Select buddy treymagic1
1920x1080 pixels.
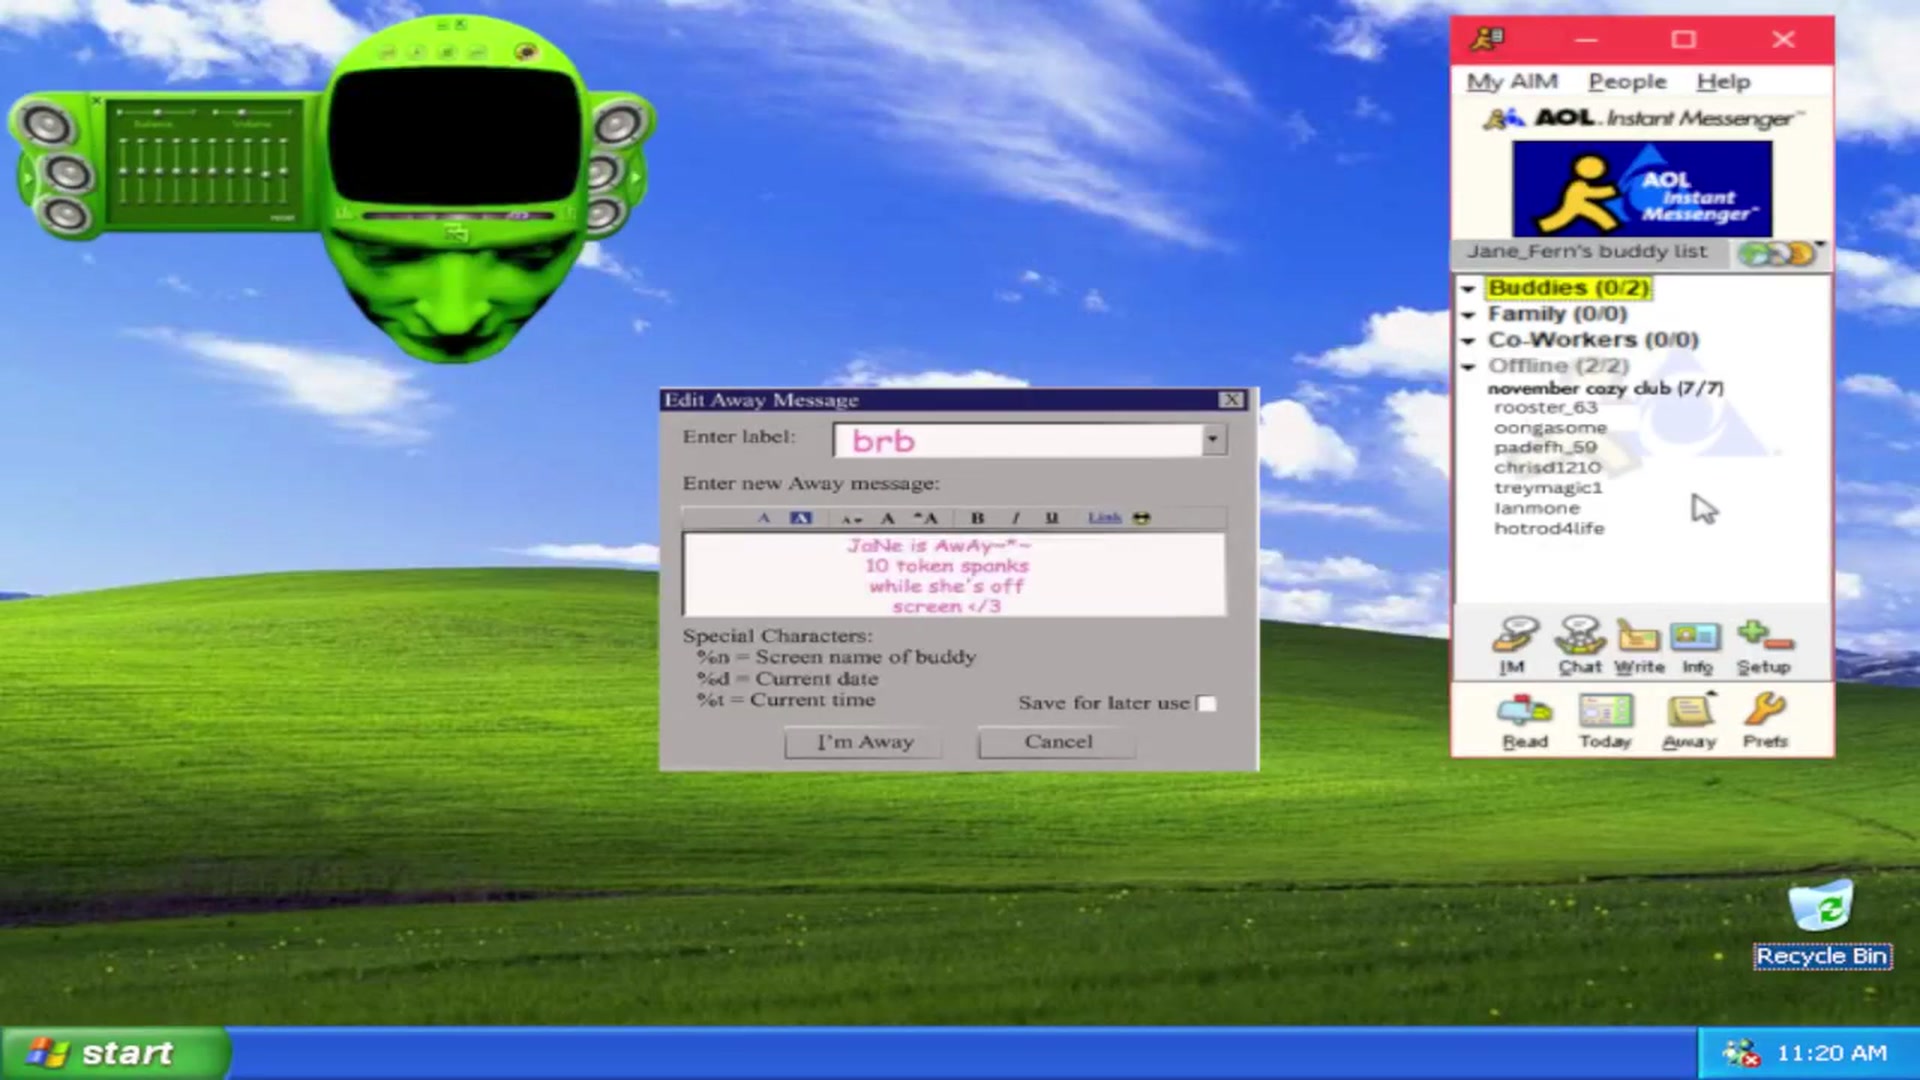pos(1548,488)
